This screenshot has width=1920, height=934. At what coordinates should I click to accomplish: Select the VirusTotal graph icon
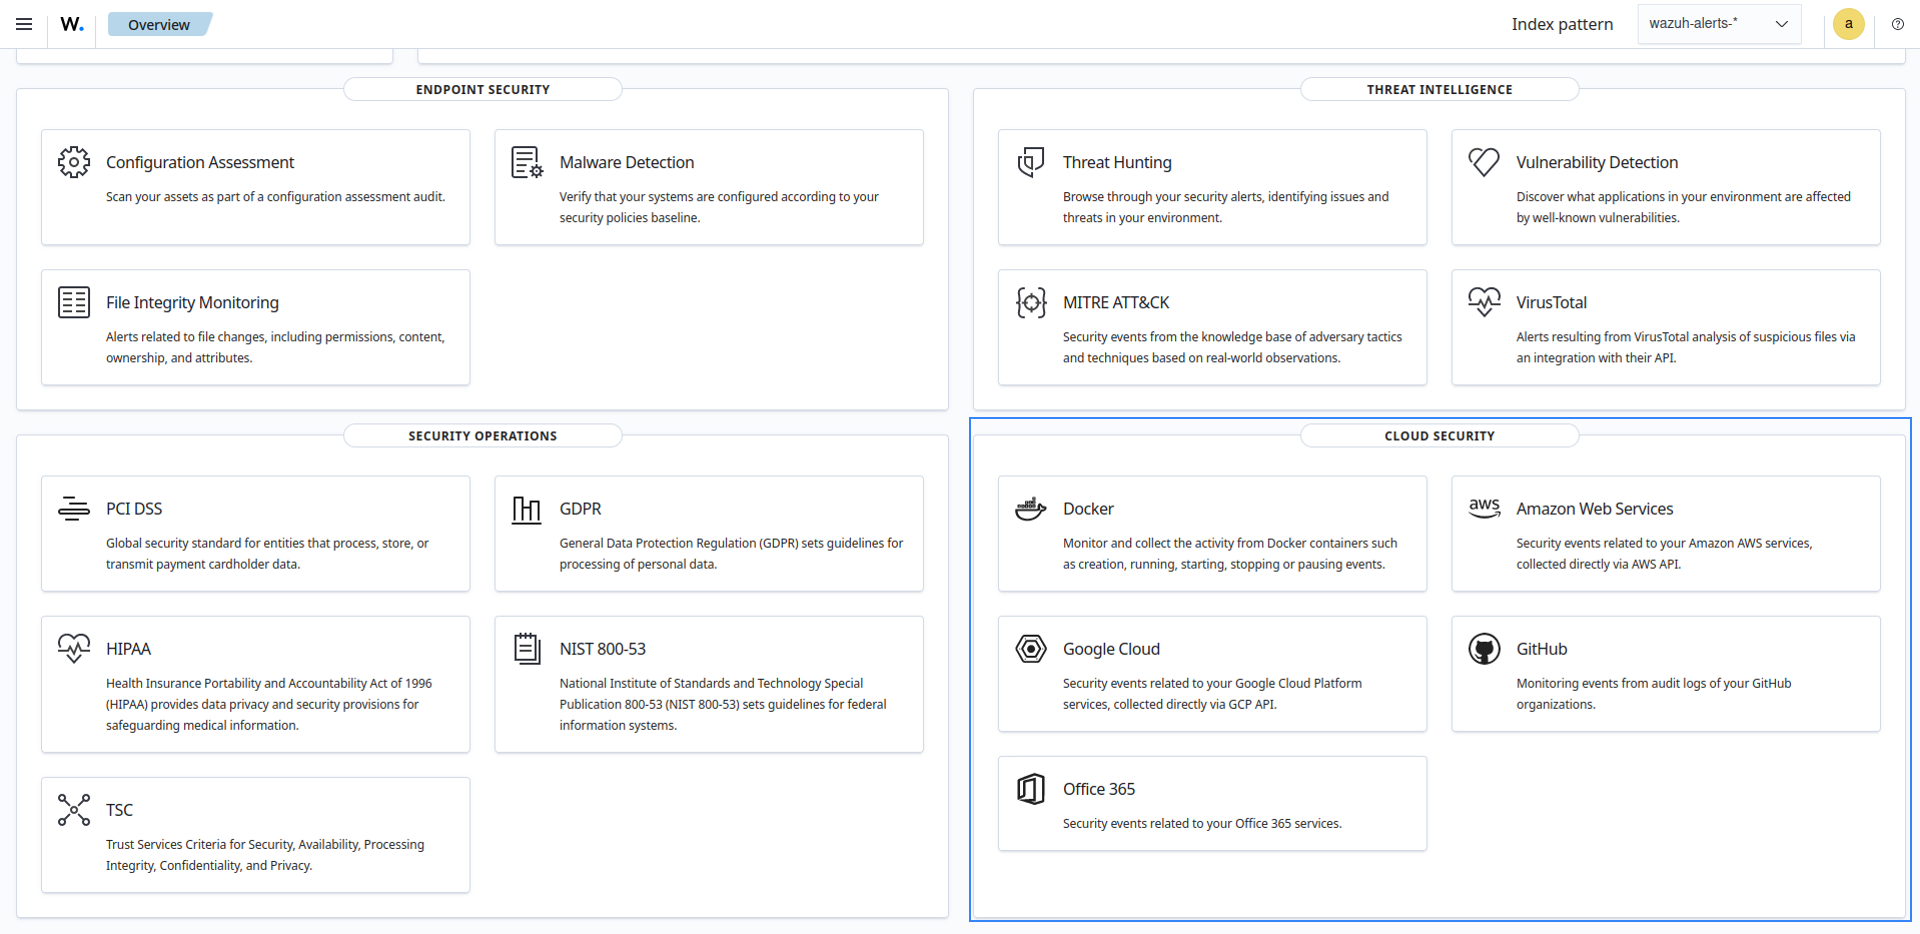(1484, 301)
